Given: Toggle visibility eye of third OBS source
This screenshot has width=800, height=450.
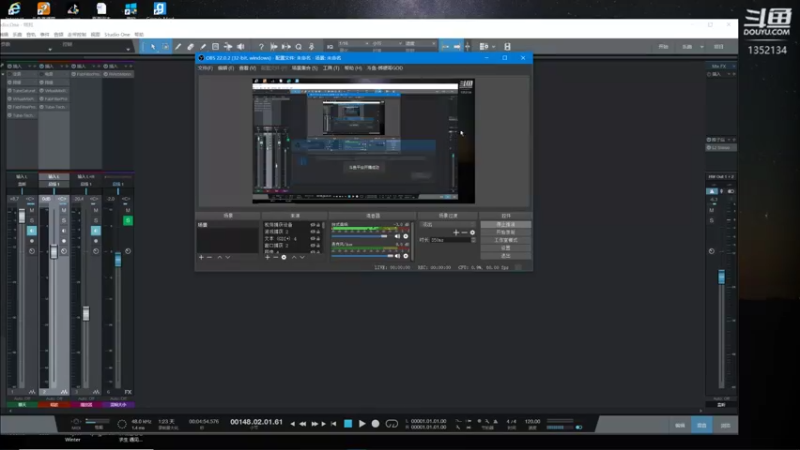Looking at the screenshot, I should (313, 238).
